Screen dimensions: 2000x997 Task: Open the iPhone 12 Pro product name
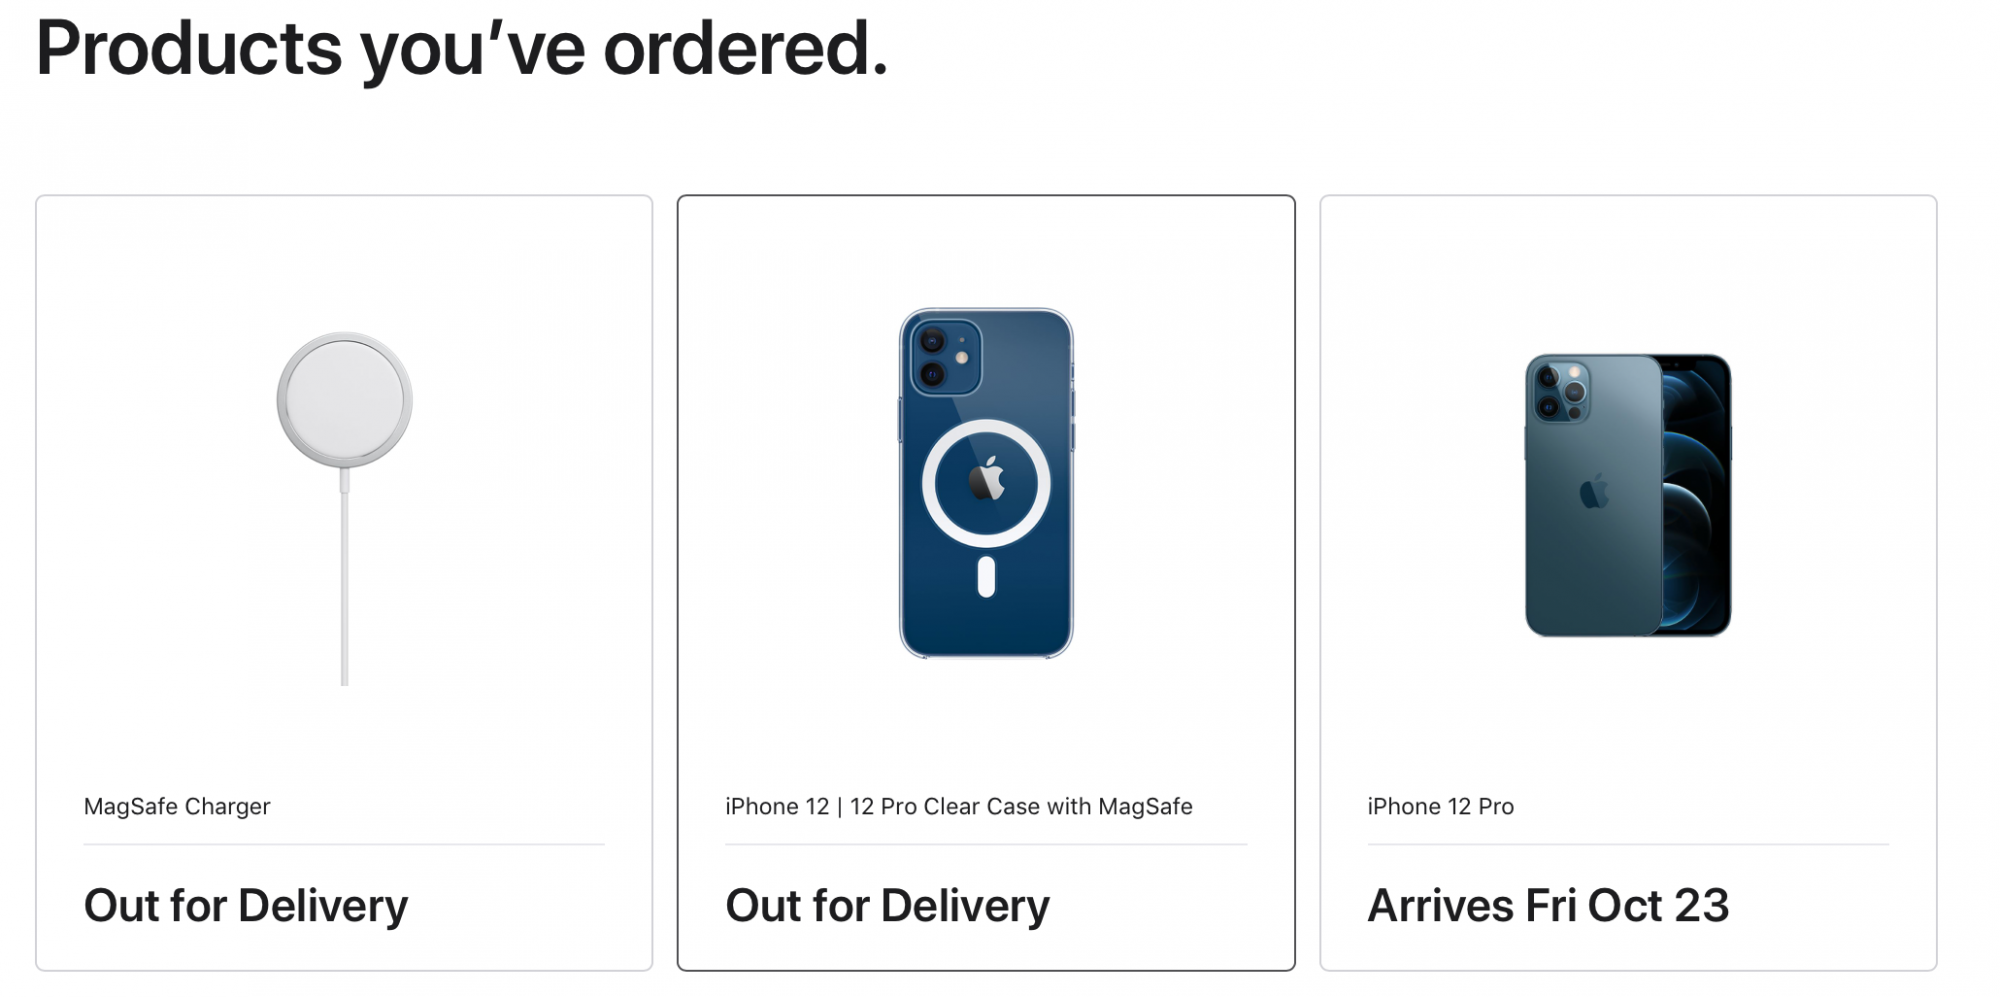1440,806
